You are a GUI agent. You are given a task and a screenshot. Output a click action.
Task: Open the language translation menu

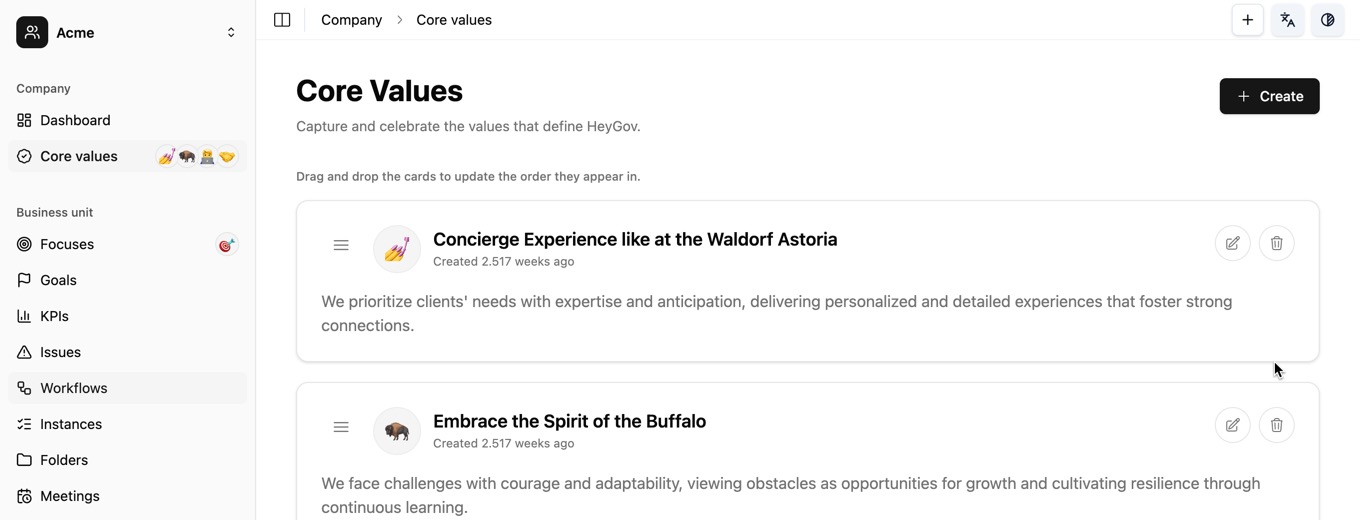[x=1287, y=20]
